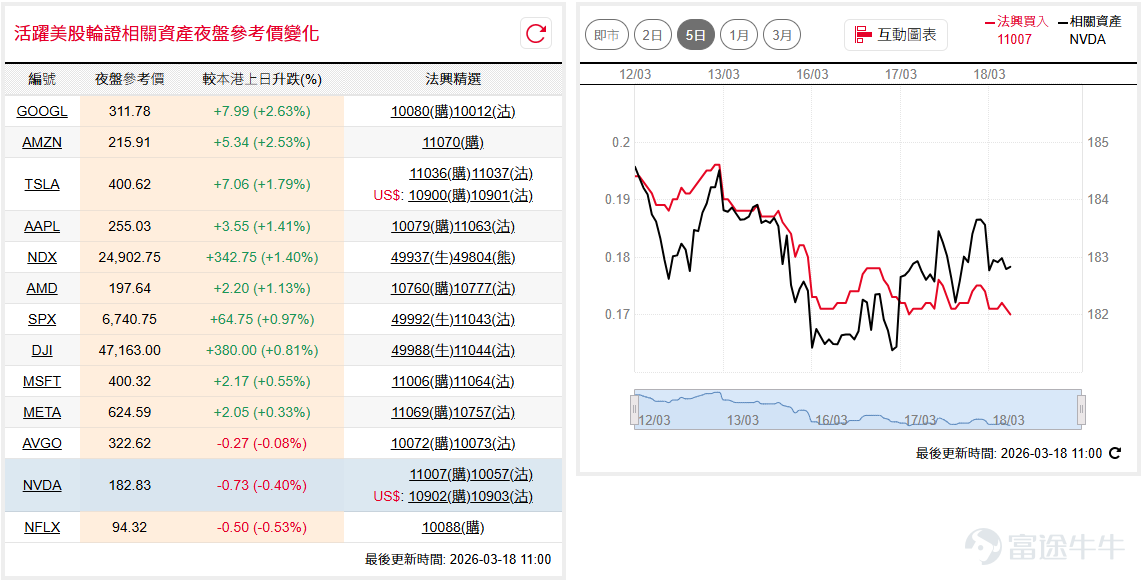Viewport: 1145px width, 583px height.
Task: Open MSFT put warrant 11064
Action: tap(484, 381)
